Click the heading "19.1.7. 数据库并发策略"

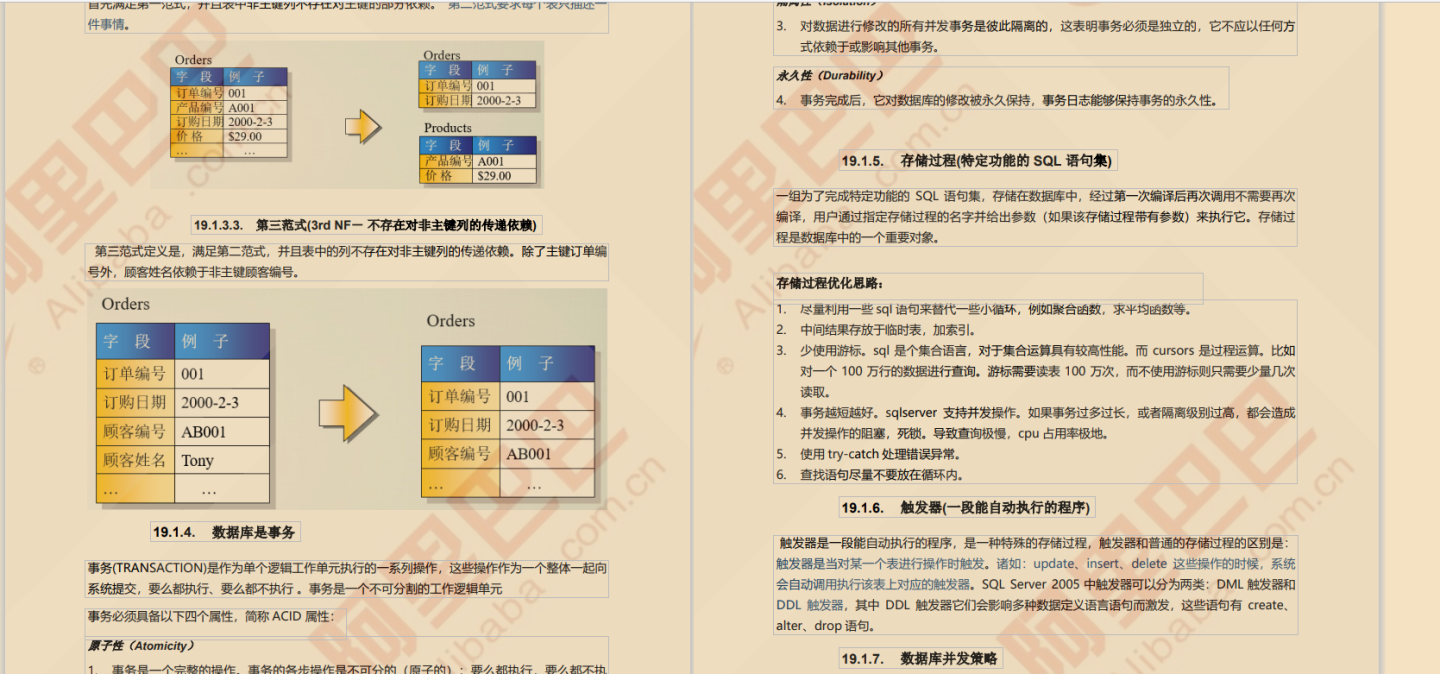920,658
